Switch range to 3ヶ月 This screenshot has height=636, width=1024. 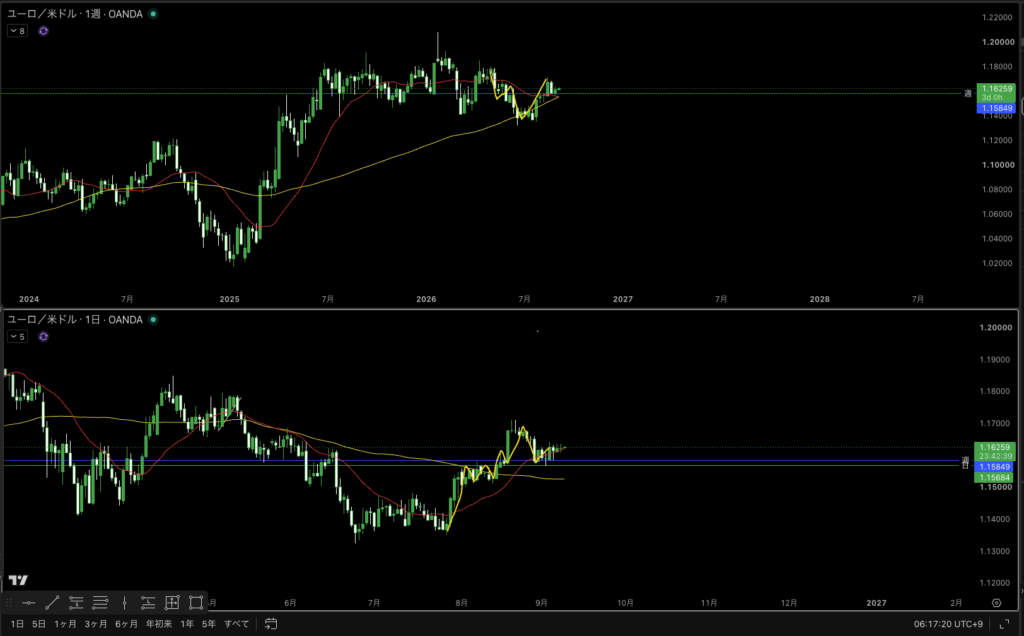96,624
